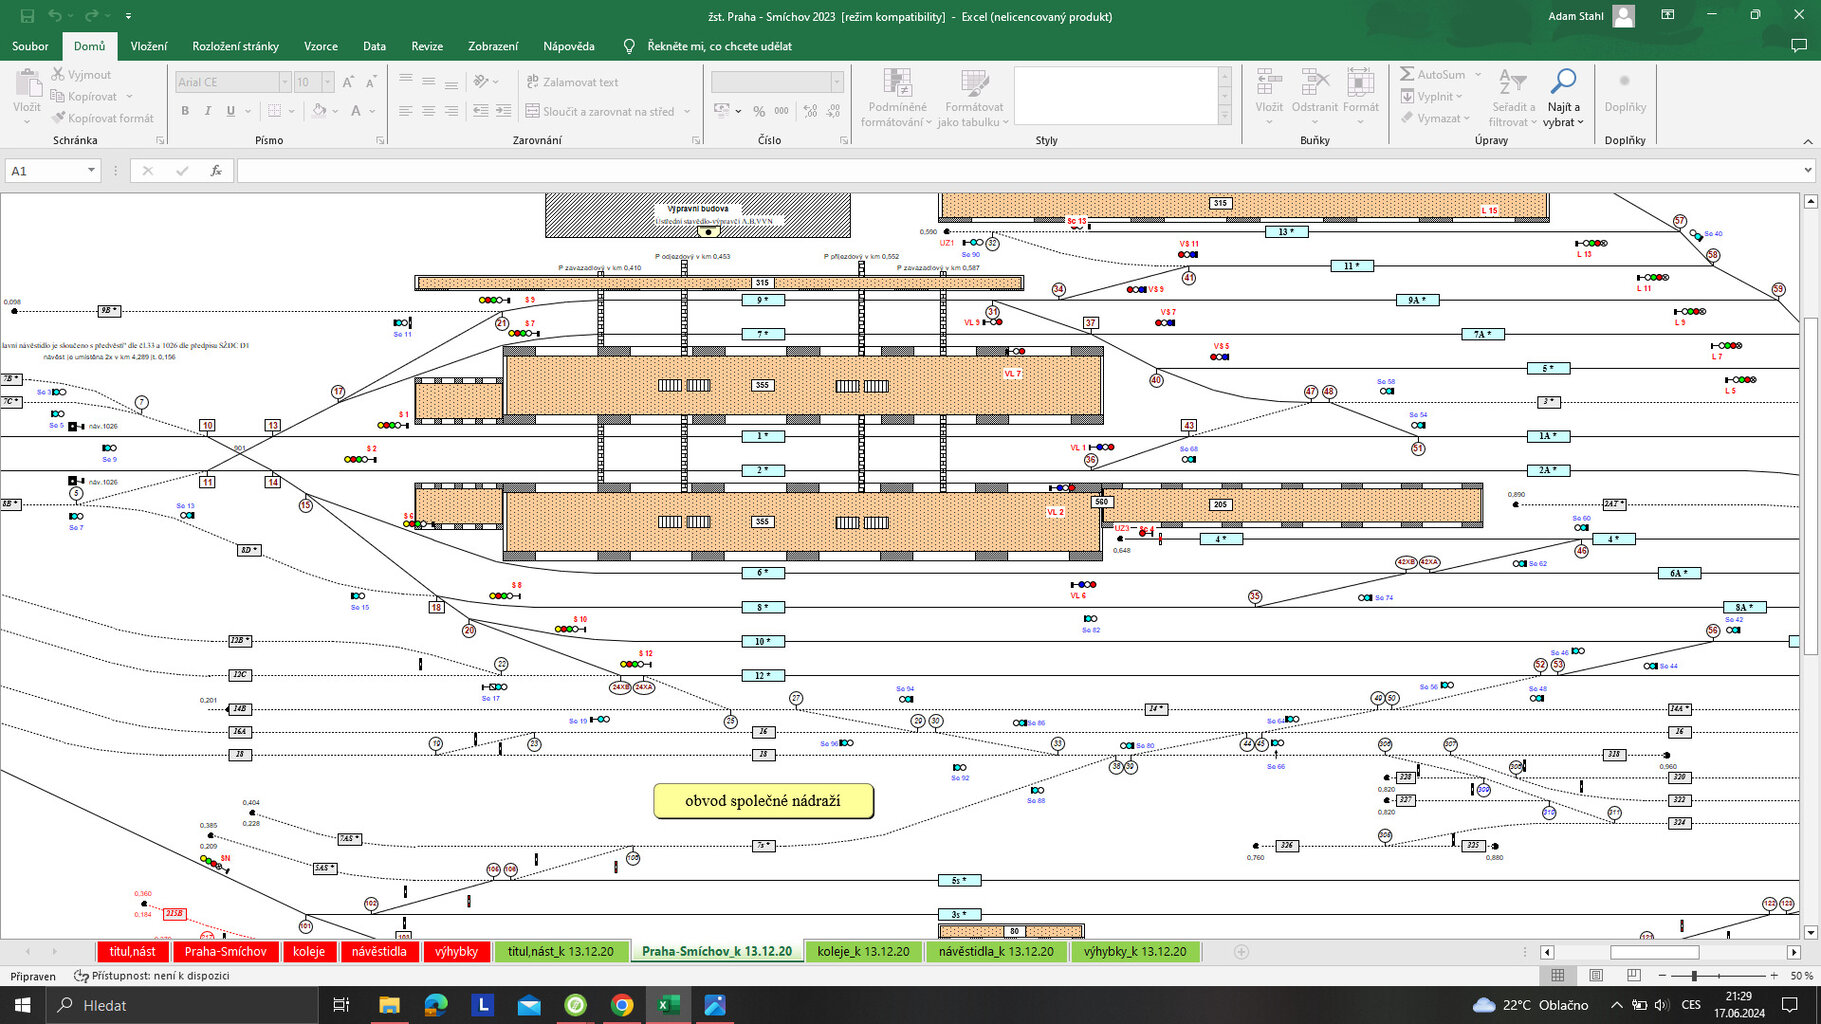Screen dimensions: 1821x1024
Task: Expand the formula bar
Action: pos(1807,171)
